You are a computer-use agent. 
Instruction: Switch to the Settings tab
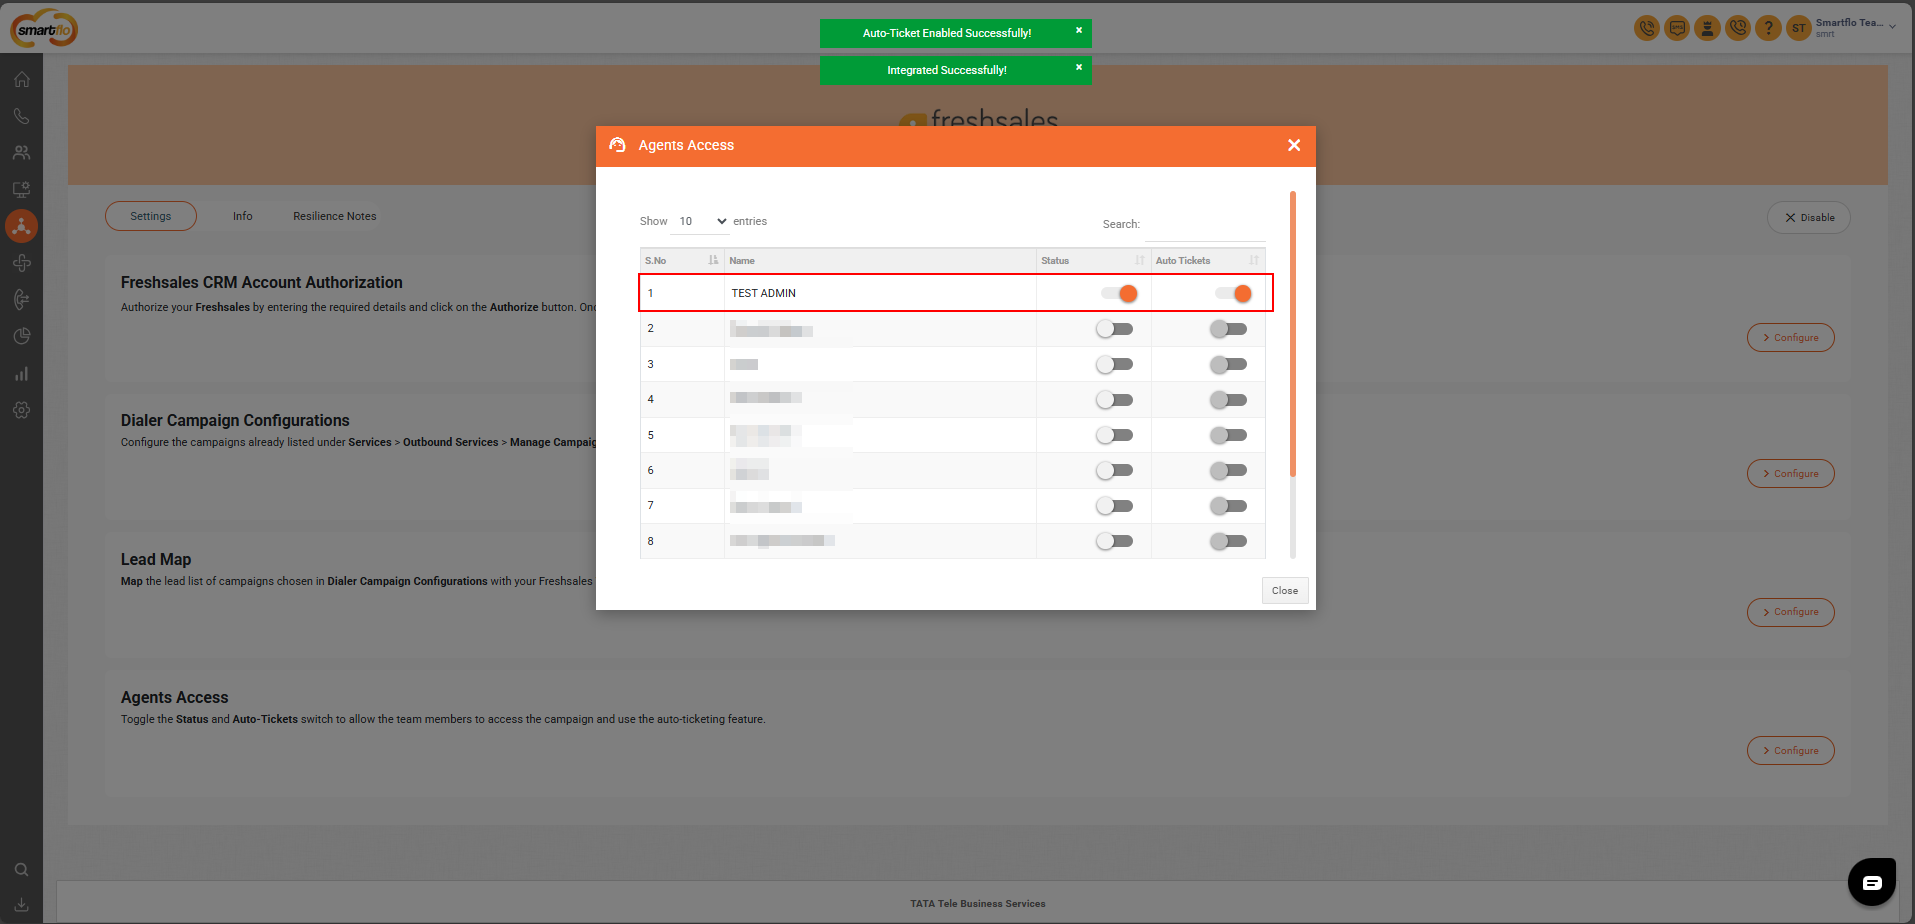click(151, 216)
